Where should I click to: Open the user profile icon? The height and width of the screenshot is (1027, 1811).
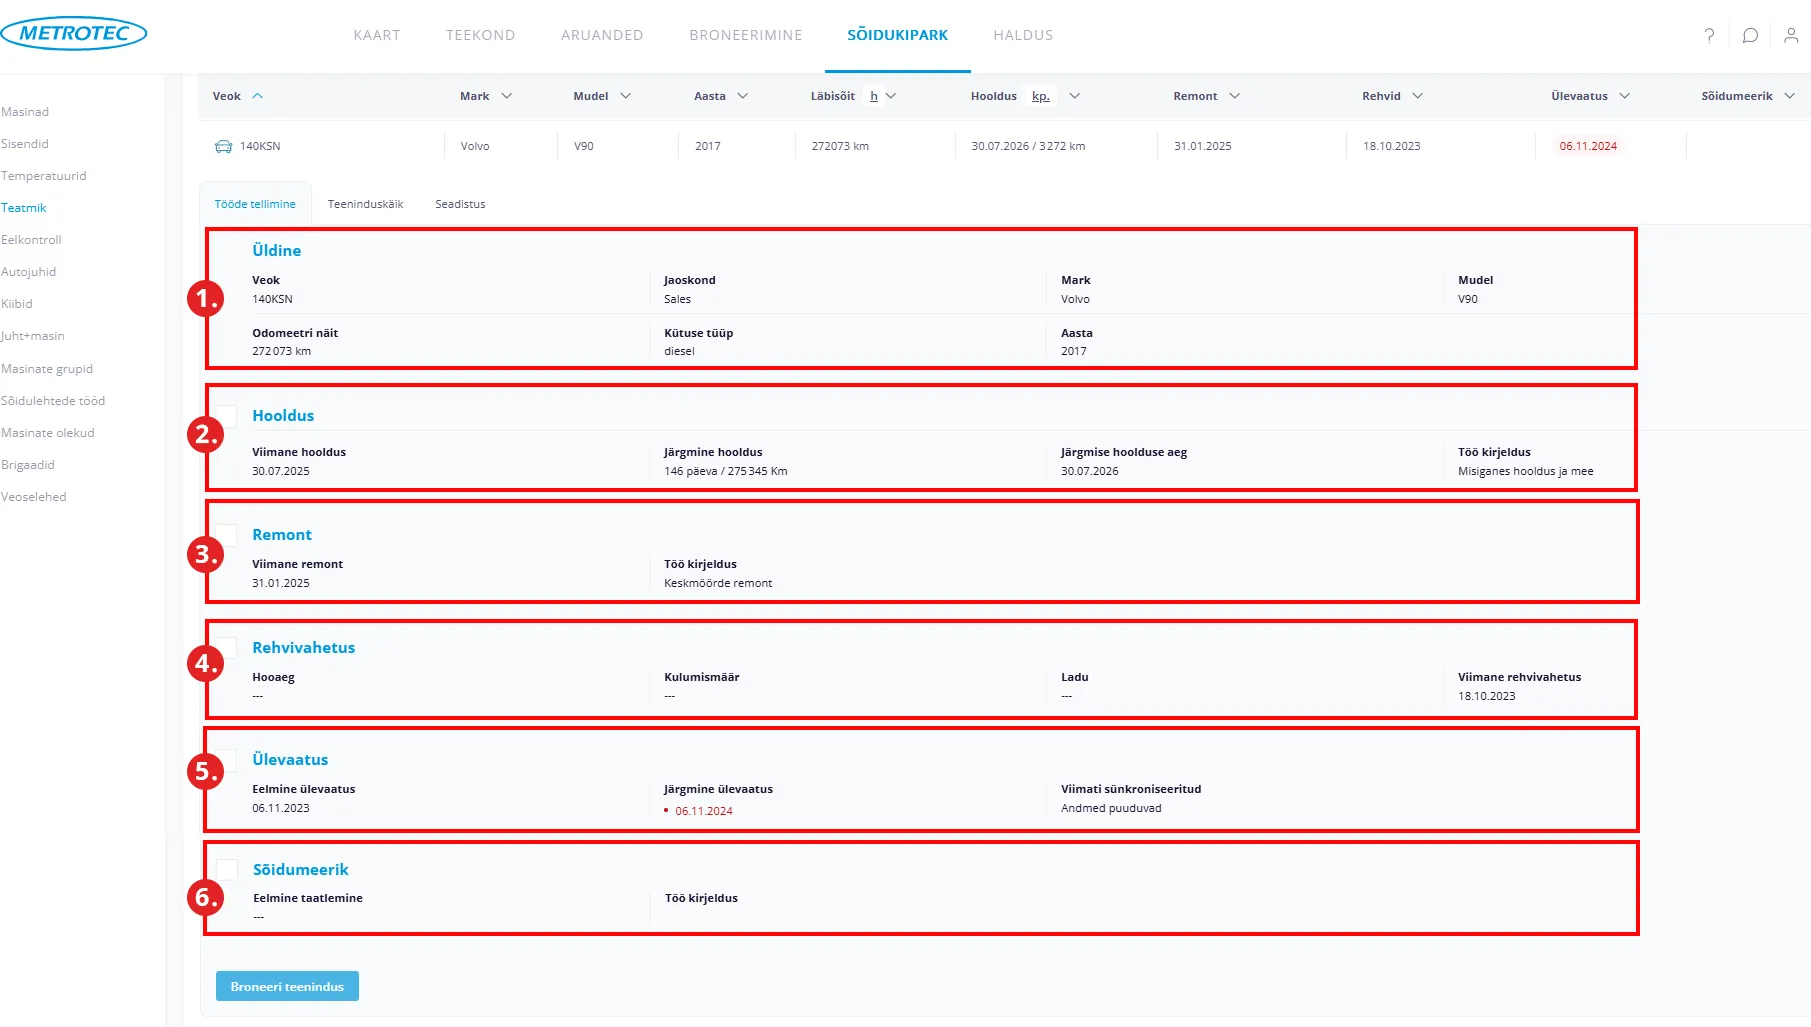(1790, 36)
